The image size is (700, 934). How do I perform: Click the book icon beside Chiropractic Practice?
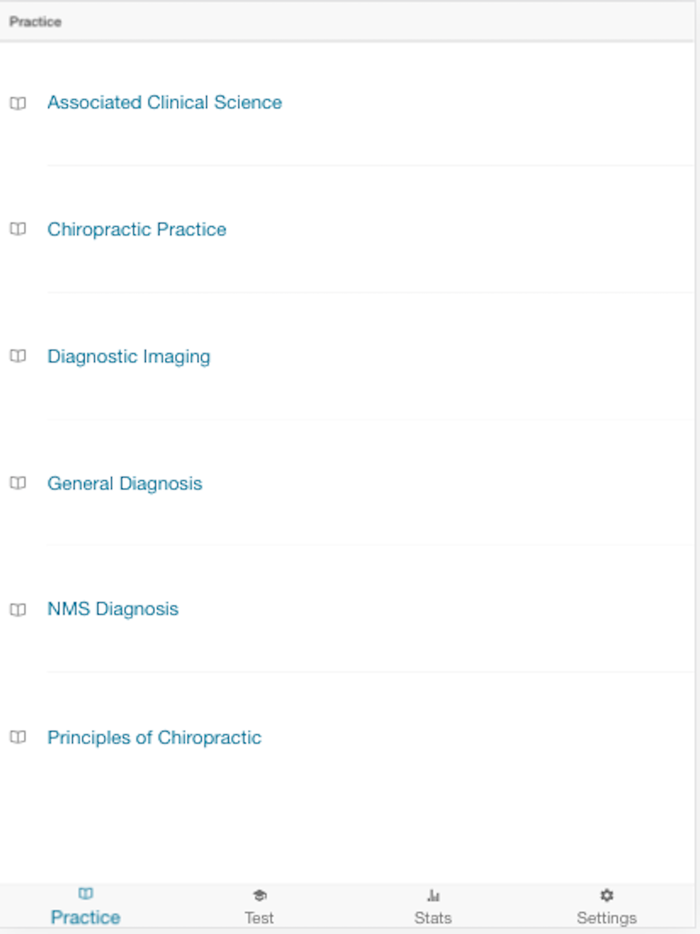[x=18, y=229]
